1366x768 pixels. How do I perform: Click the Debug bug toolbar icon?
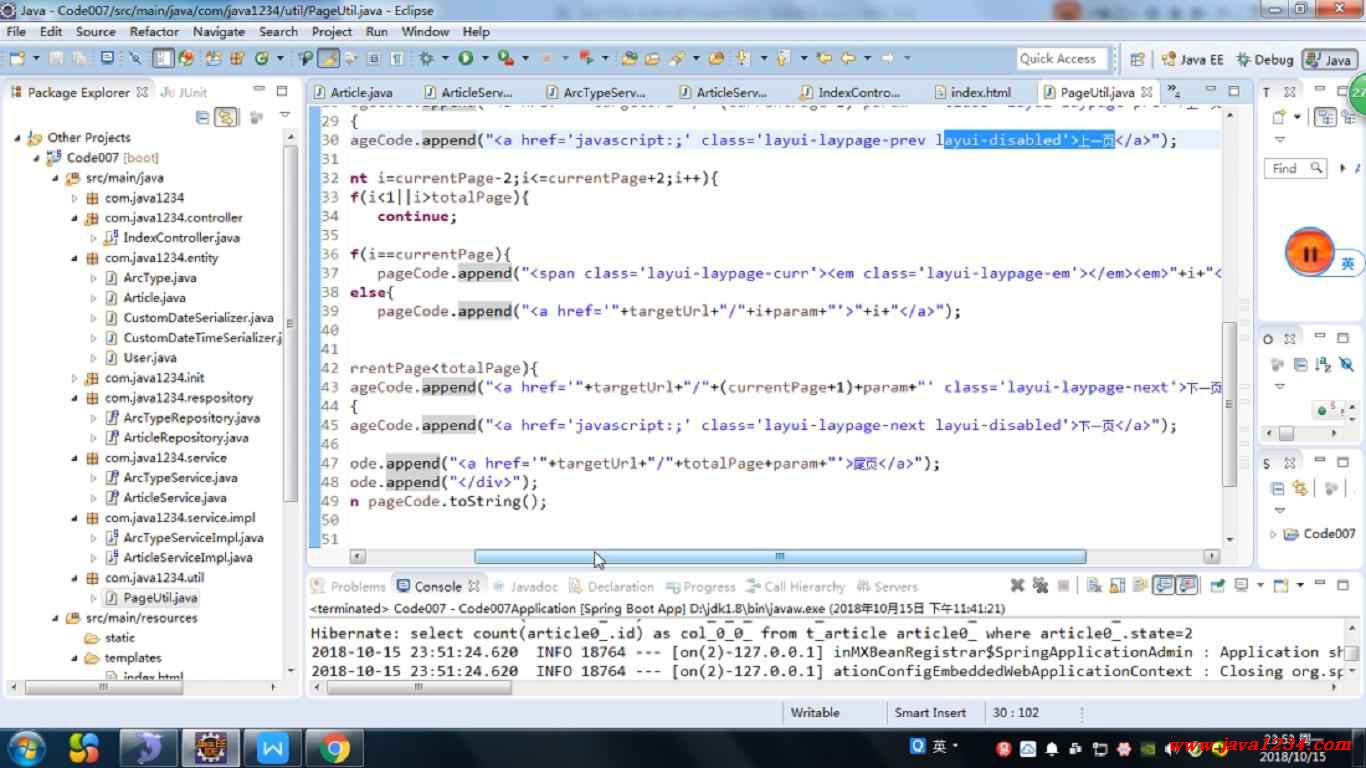pos(425,58)
